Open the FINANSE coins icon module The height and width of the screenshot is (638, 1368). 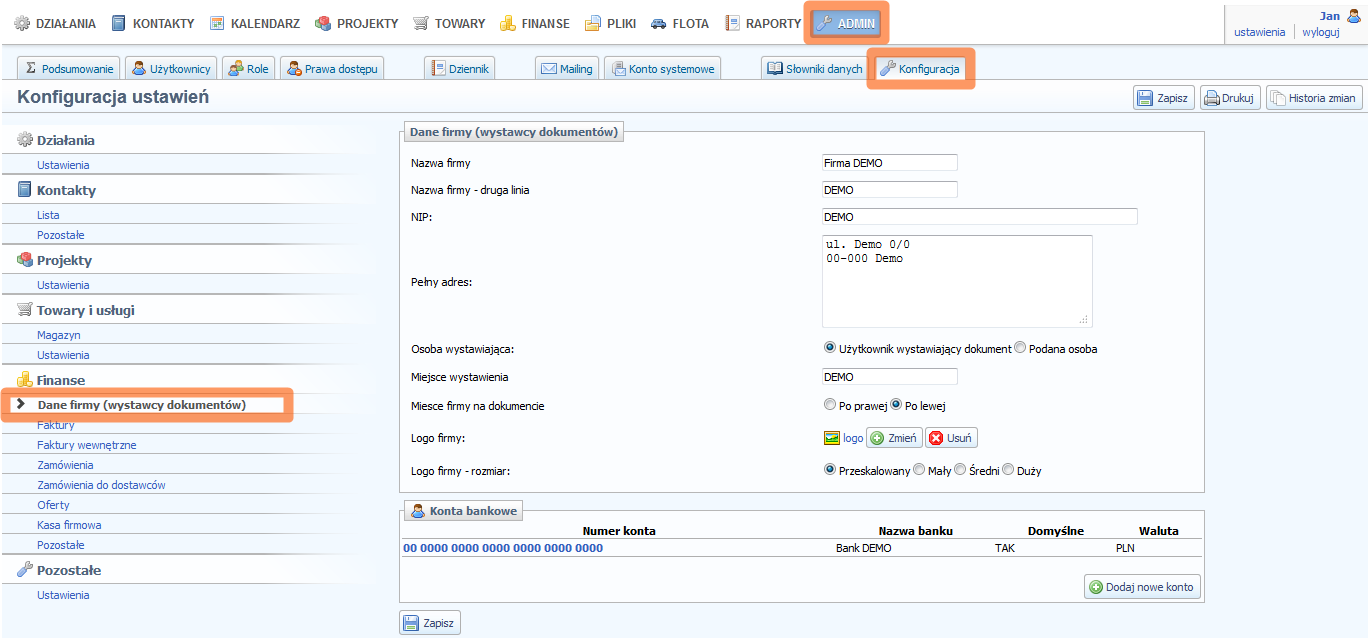coord(508,23)
